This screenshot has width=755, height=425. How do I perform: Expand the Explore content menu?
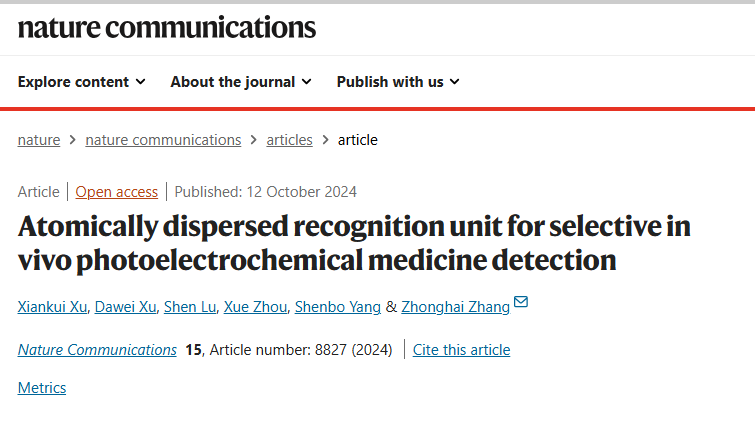[81, 82]
